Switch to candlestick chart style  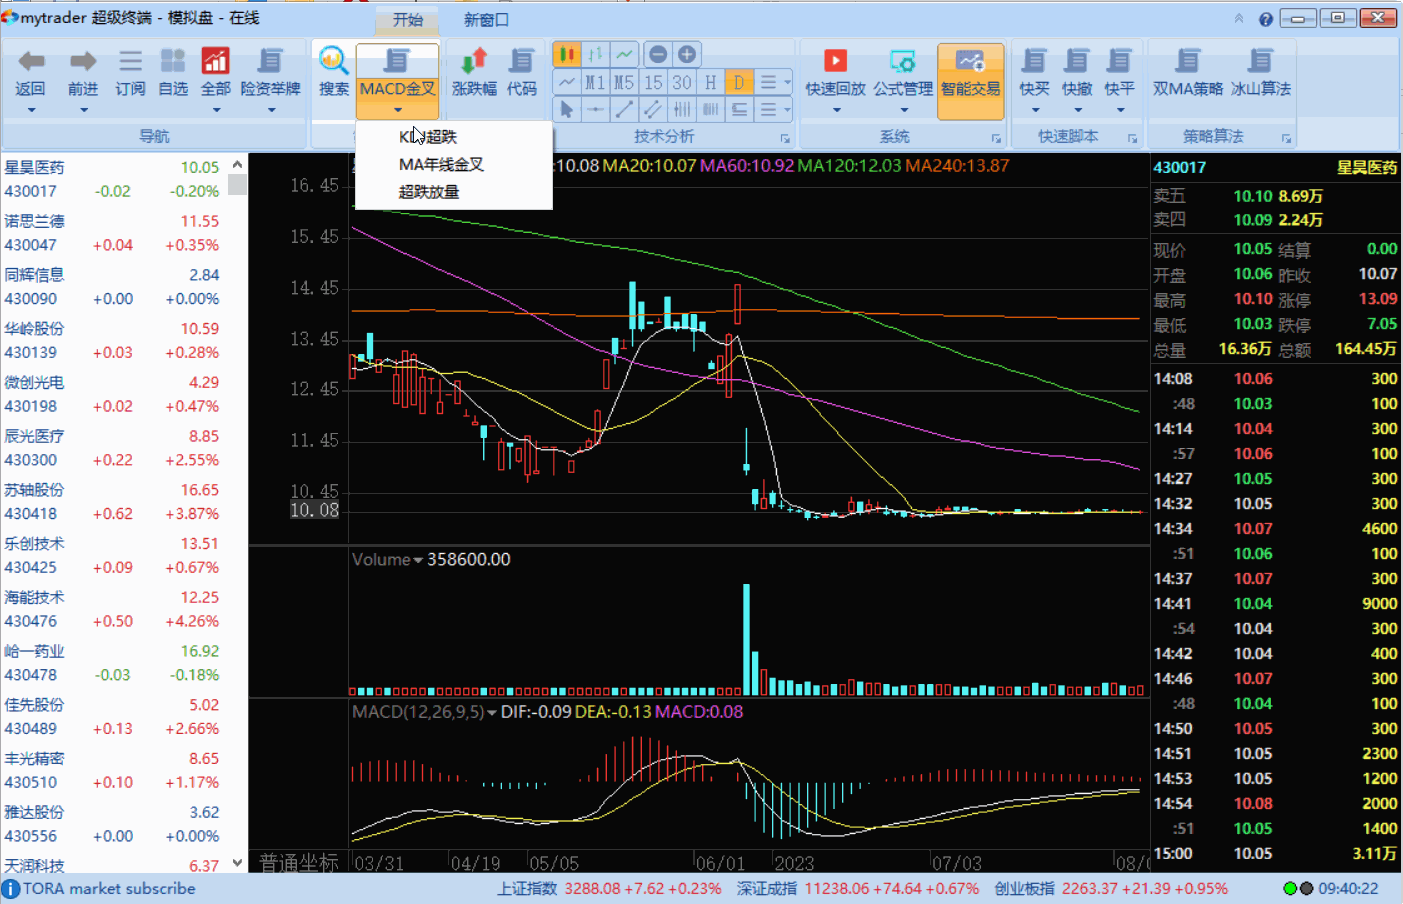(x=566, y=54)
